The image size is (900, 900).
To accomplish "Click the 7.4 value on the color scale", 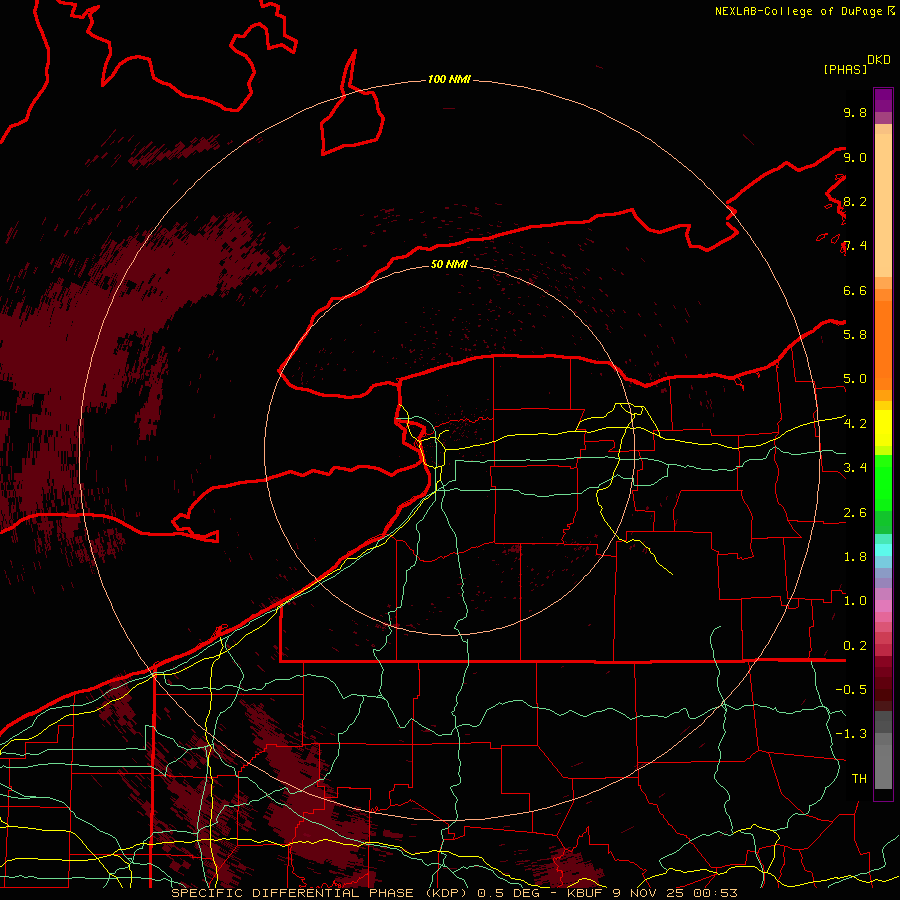I will click(x=855, y=246).
